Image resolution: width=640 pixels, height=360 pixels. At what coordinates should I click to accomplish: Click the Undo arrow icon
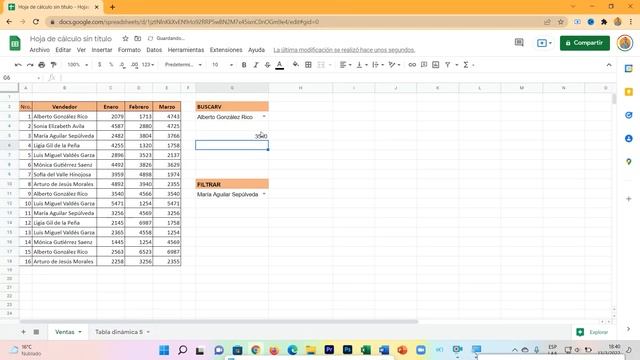(18, 65)
